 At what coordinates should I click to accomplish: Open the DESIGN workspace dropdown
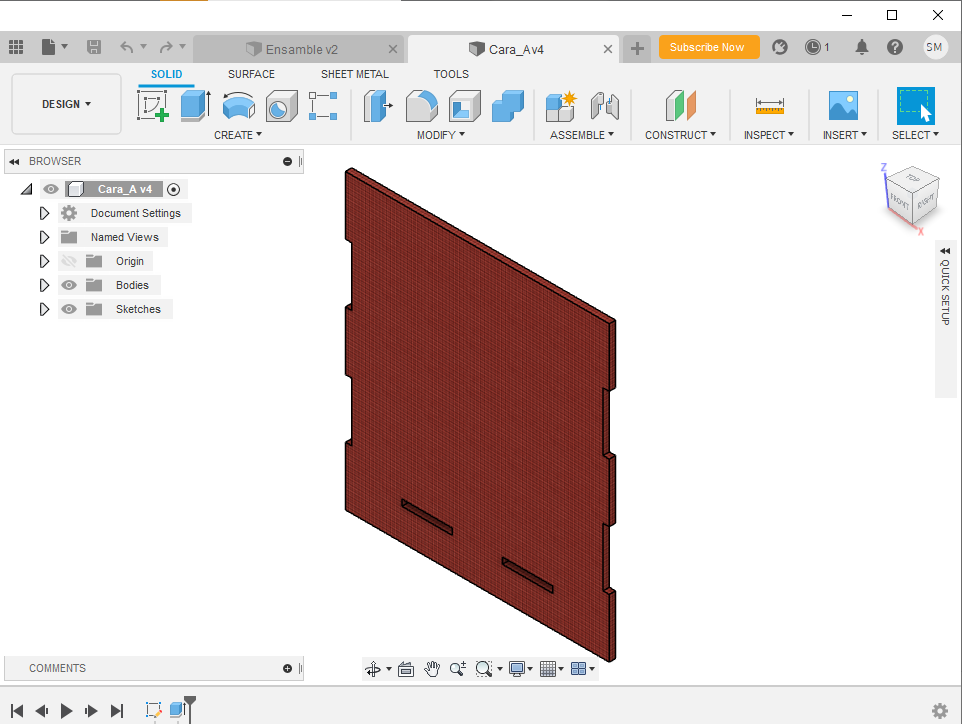[x=66, y=104]
